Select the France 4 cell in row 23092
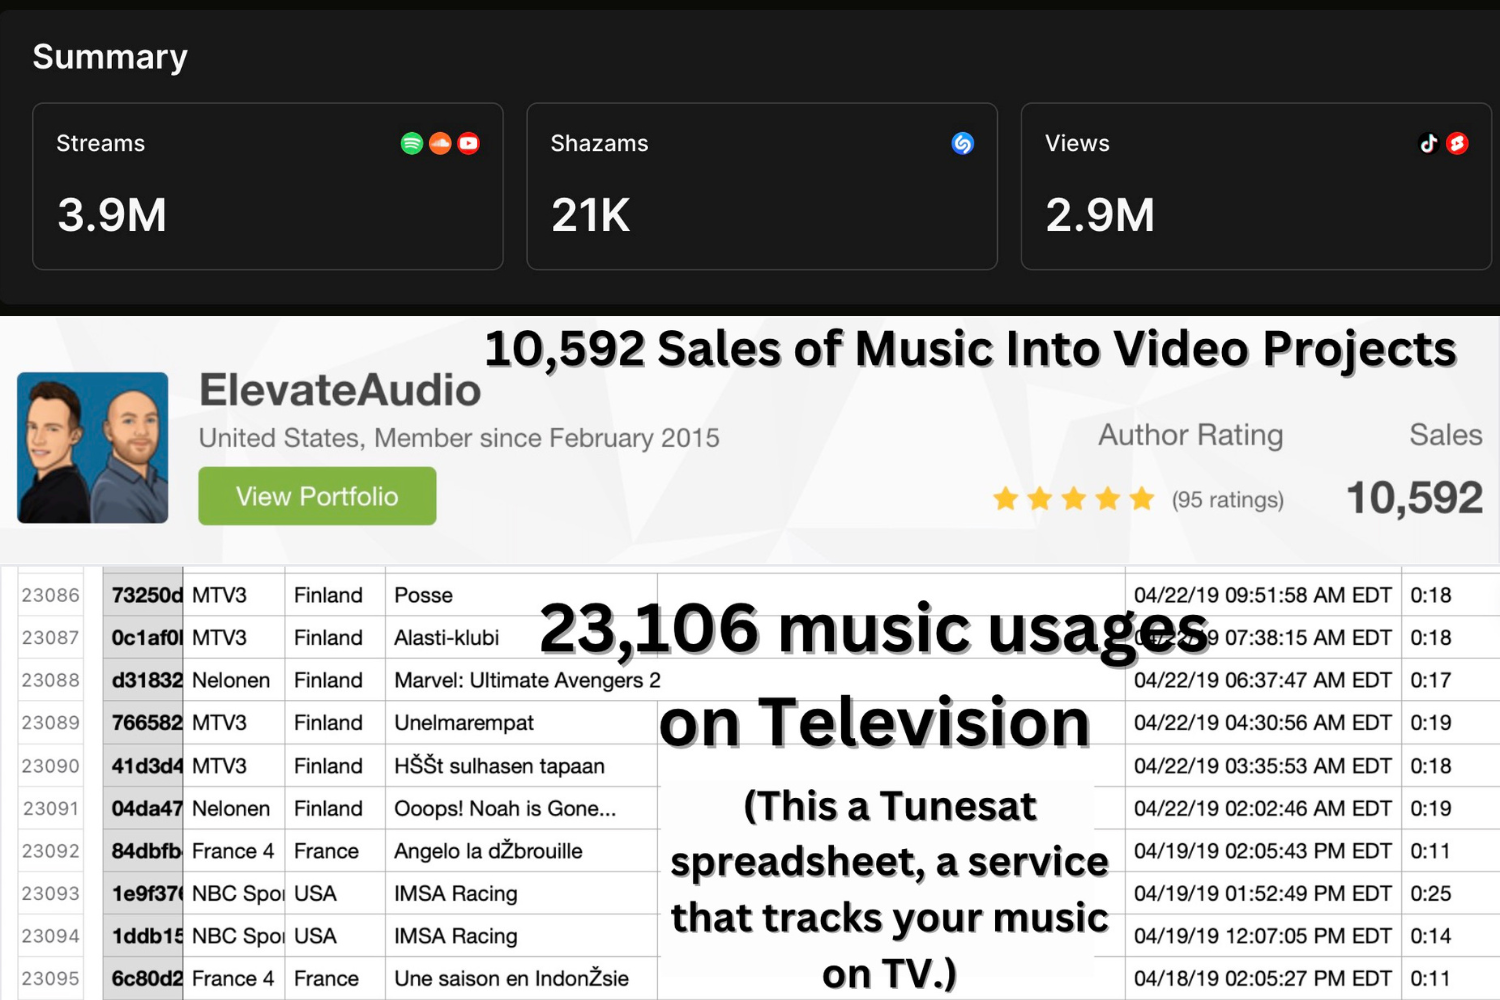The image size is (1500, 1000). click(x=235, y=851)
